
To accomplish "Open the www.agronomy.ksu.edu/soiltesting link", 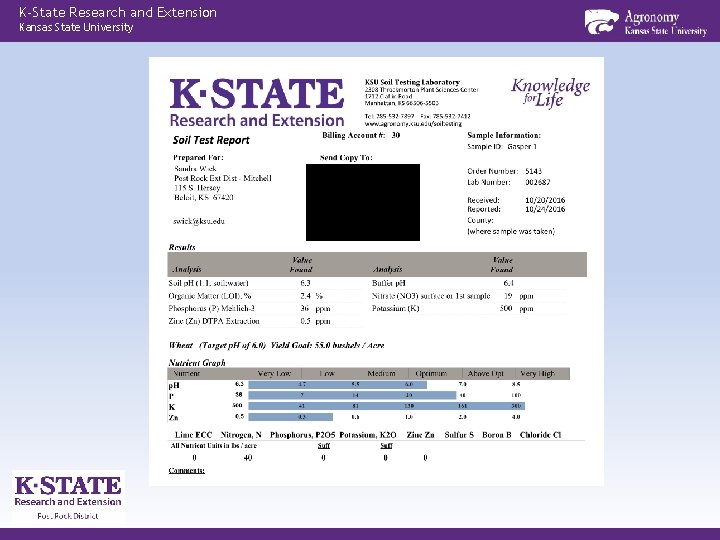I will point(413,124).
